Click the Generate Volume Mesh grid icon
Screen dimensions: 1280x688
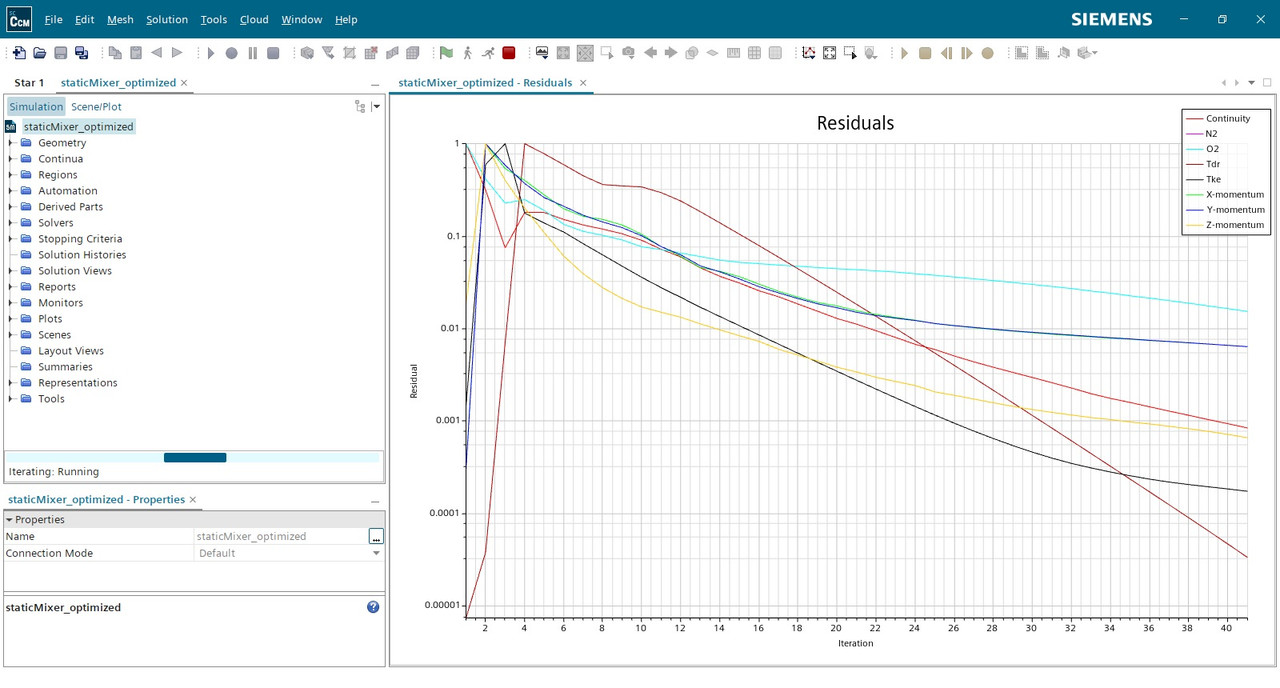point(413,53)
